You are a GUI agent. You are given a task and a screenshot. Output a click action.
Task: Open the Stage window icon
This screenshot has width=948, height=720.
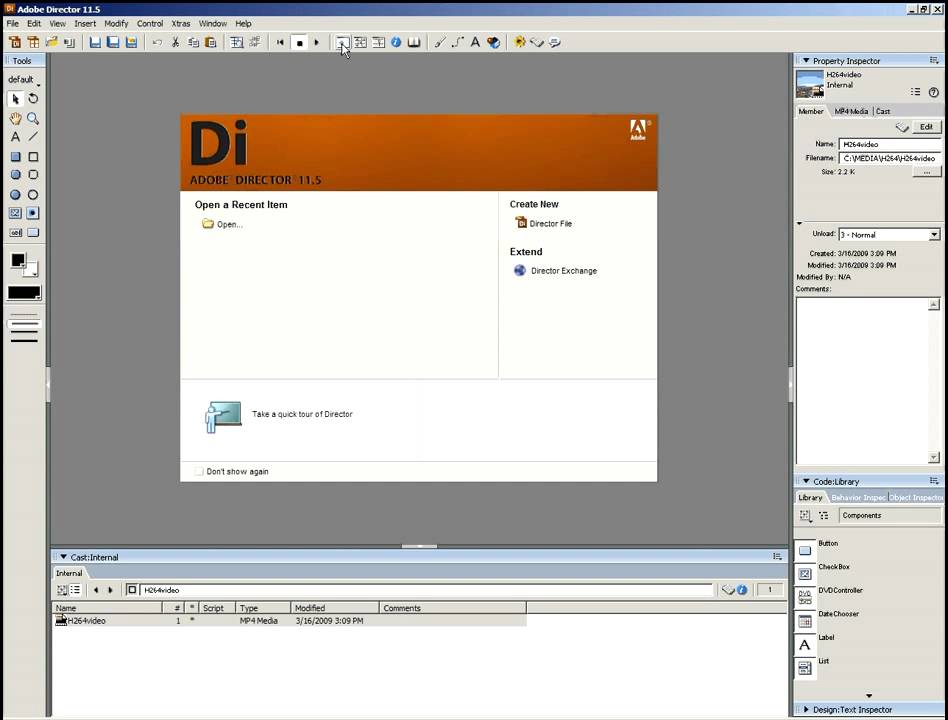tap(342, 42)
